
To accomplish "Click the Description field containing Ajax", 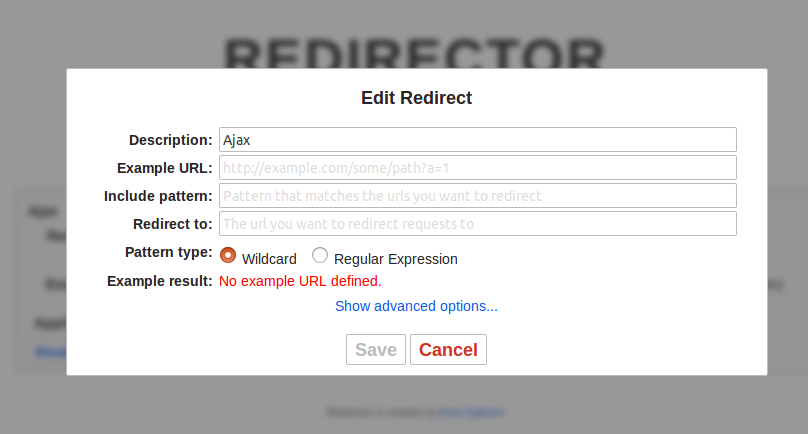I will (x=478, y=140).
